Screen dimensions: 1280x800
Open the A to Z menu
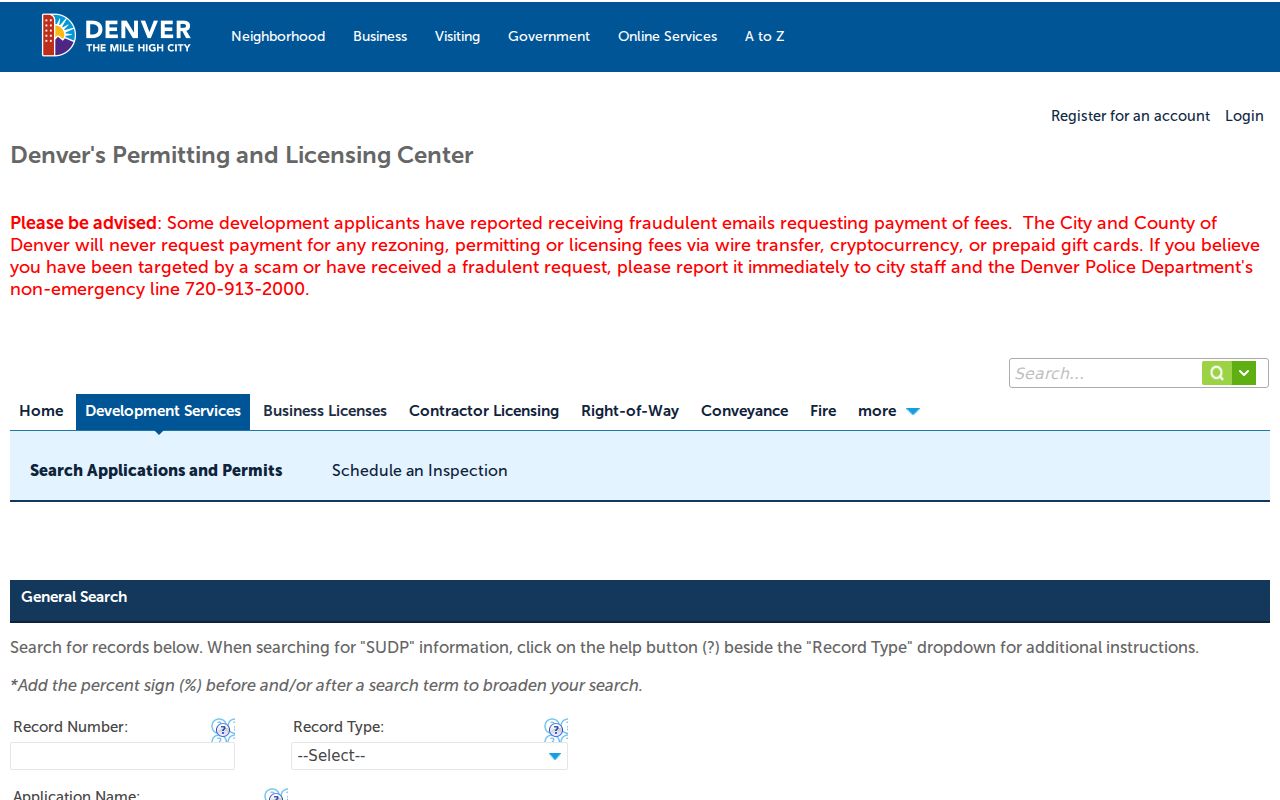click(x=764, y=36)
